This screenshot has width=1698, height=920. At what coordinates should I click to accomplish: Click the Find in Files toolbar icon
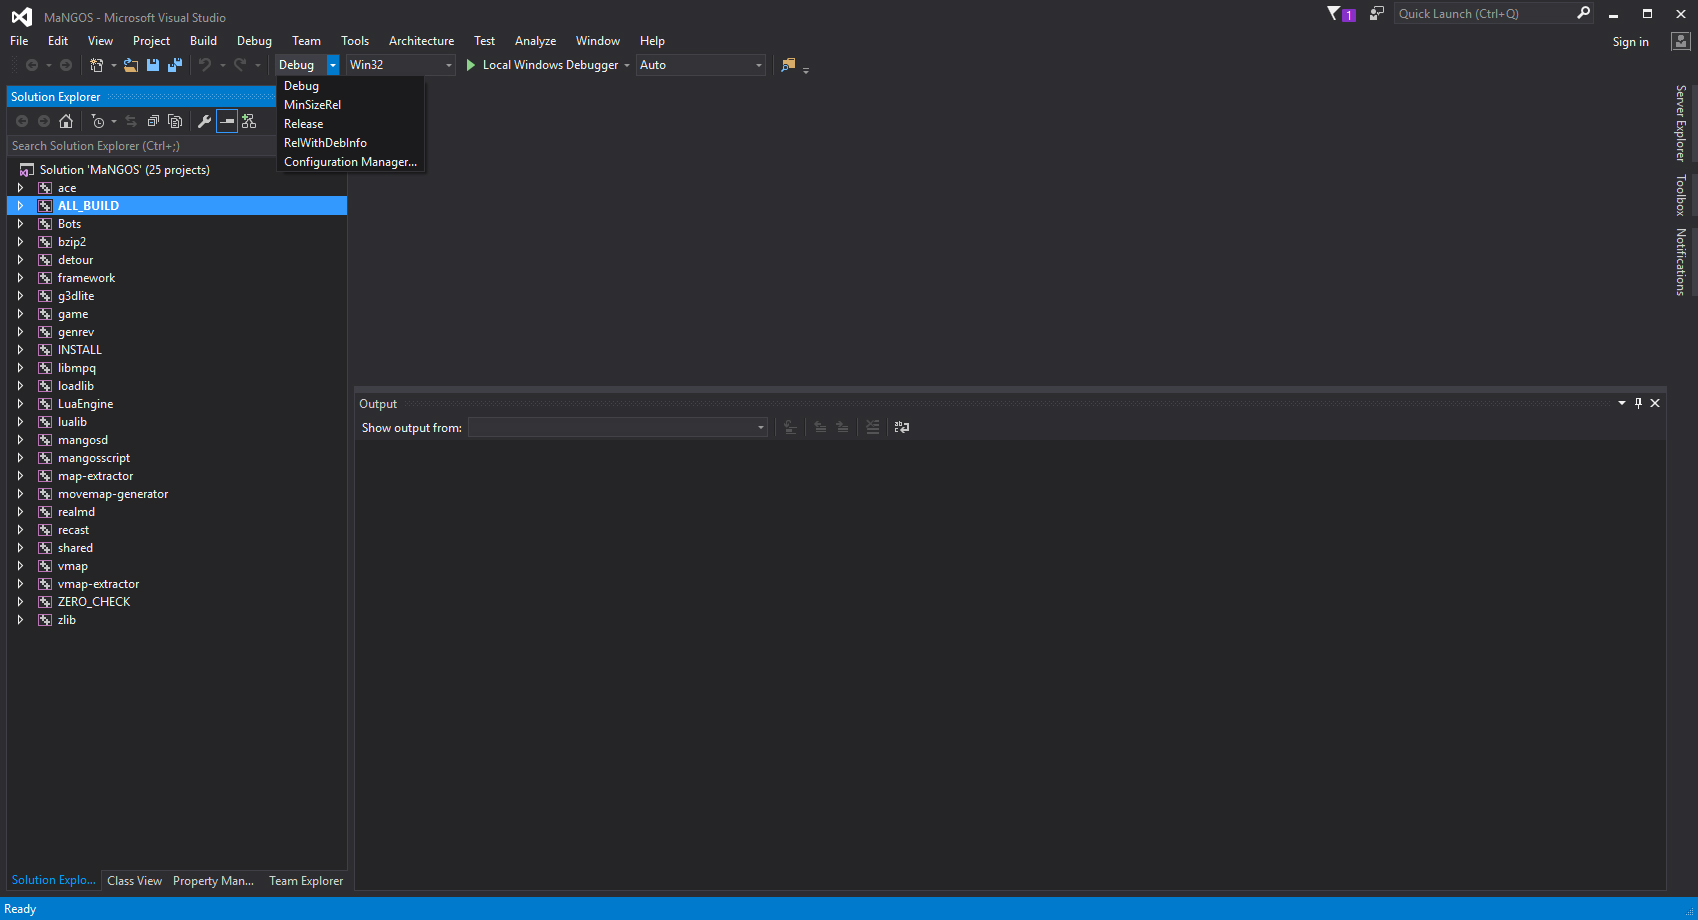click(x=789, y=65)
